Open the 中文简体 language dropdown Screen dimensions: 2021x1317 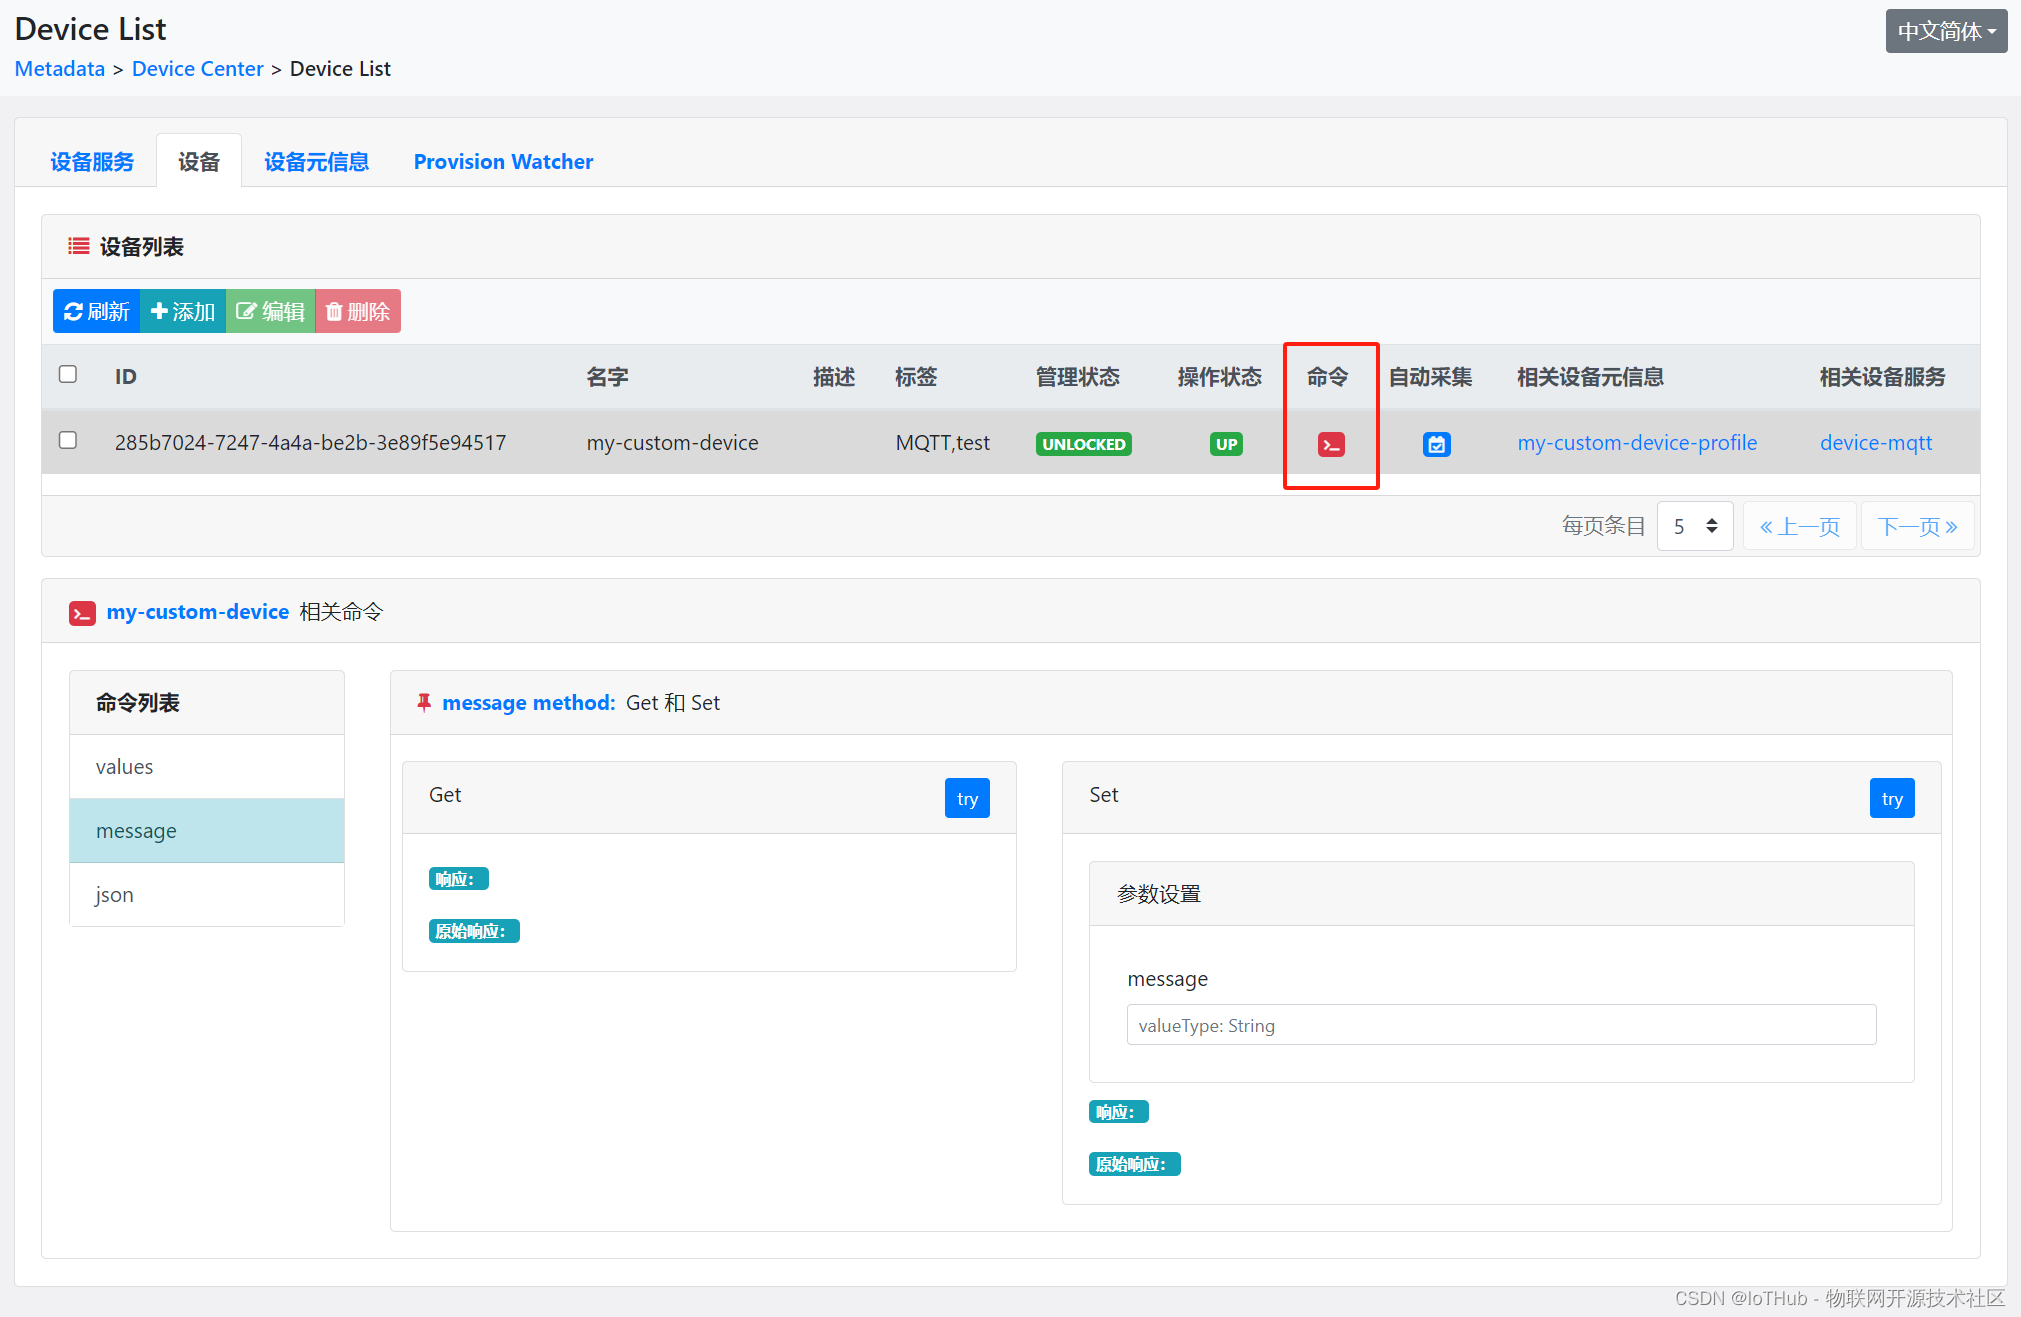(x=1946, y=31)
